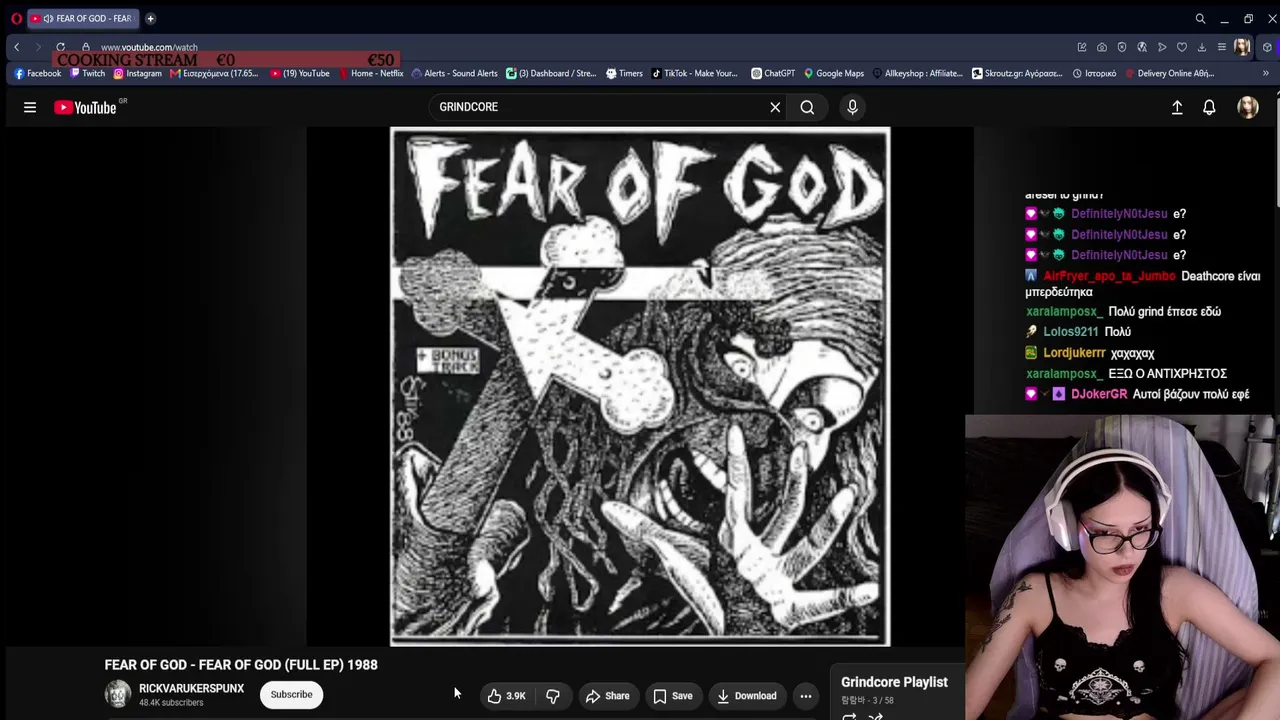Open the shield privacy protection icon
This screenshot has height=720, width=1280.
click(x=1122, y=47)
